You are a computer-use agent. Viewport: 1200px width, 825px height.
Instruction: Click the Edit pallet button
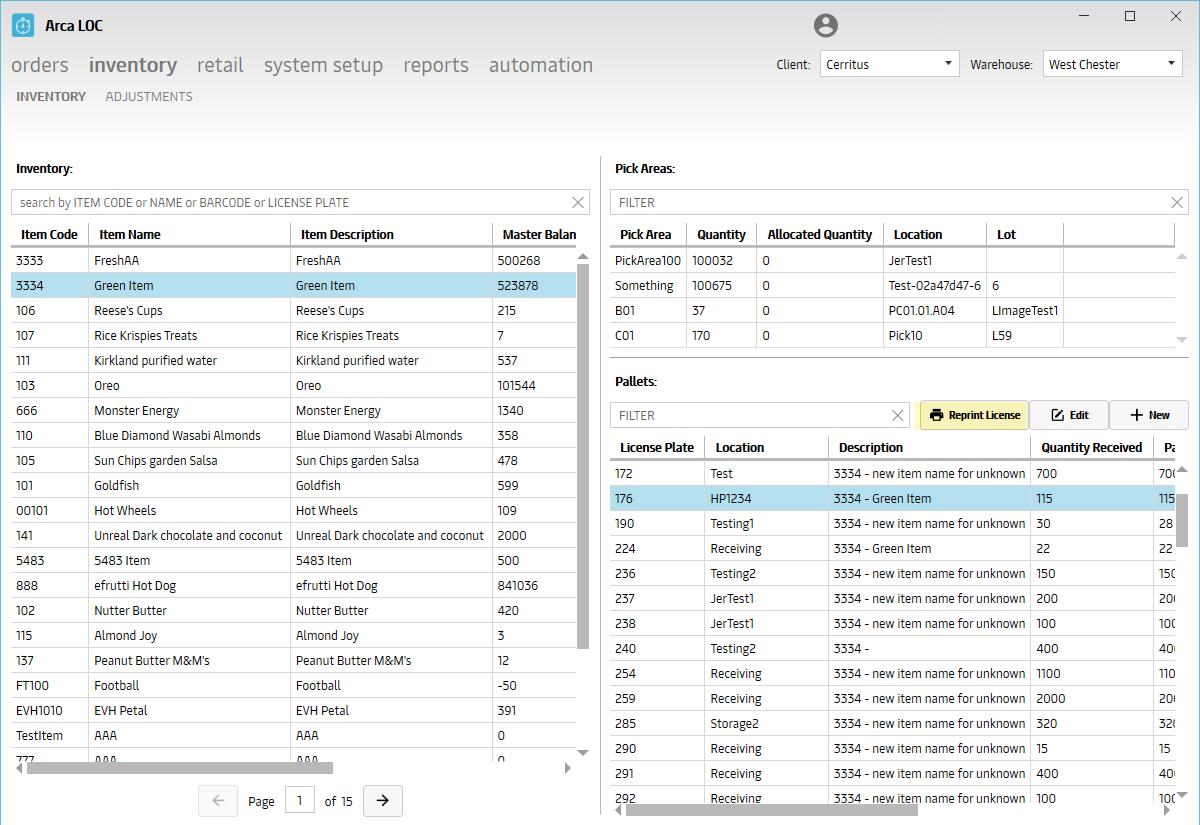tap(1069, 415)
